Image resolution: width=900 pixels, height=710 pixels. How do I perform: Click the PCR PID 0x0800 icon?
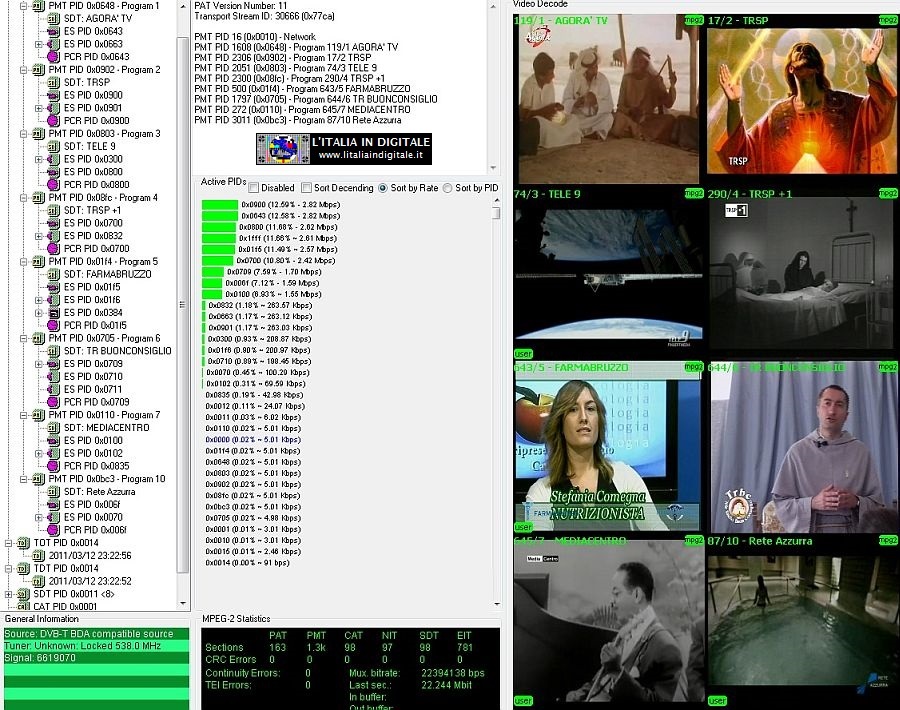53,185
